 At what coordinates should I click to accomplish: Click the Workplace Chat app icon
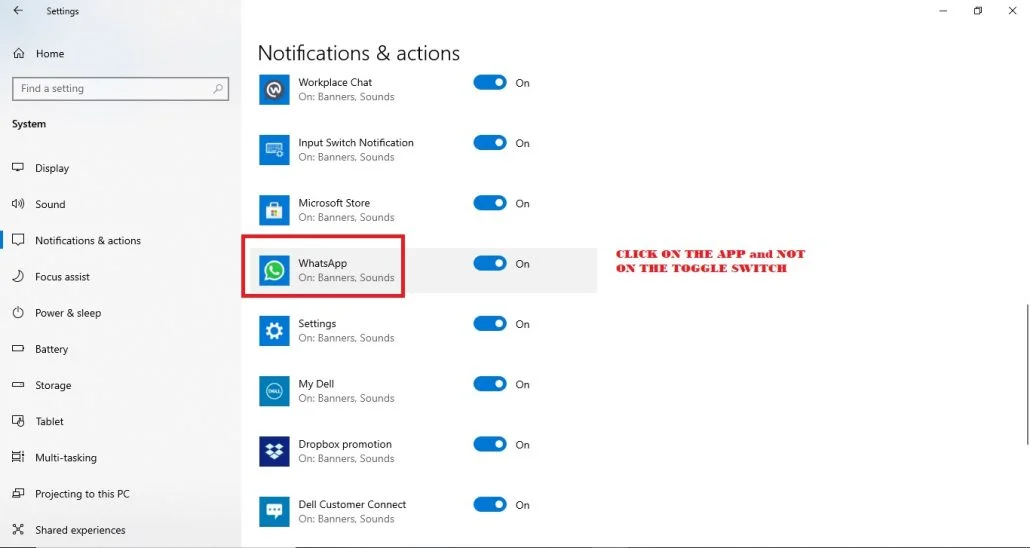point(274,89)
